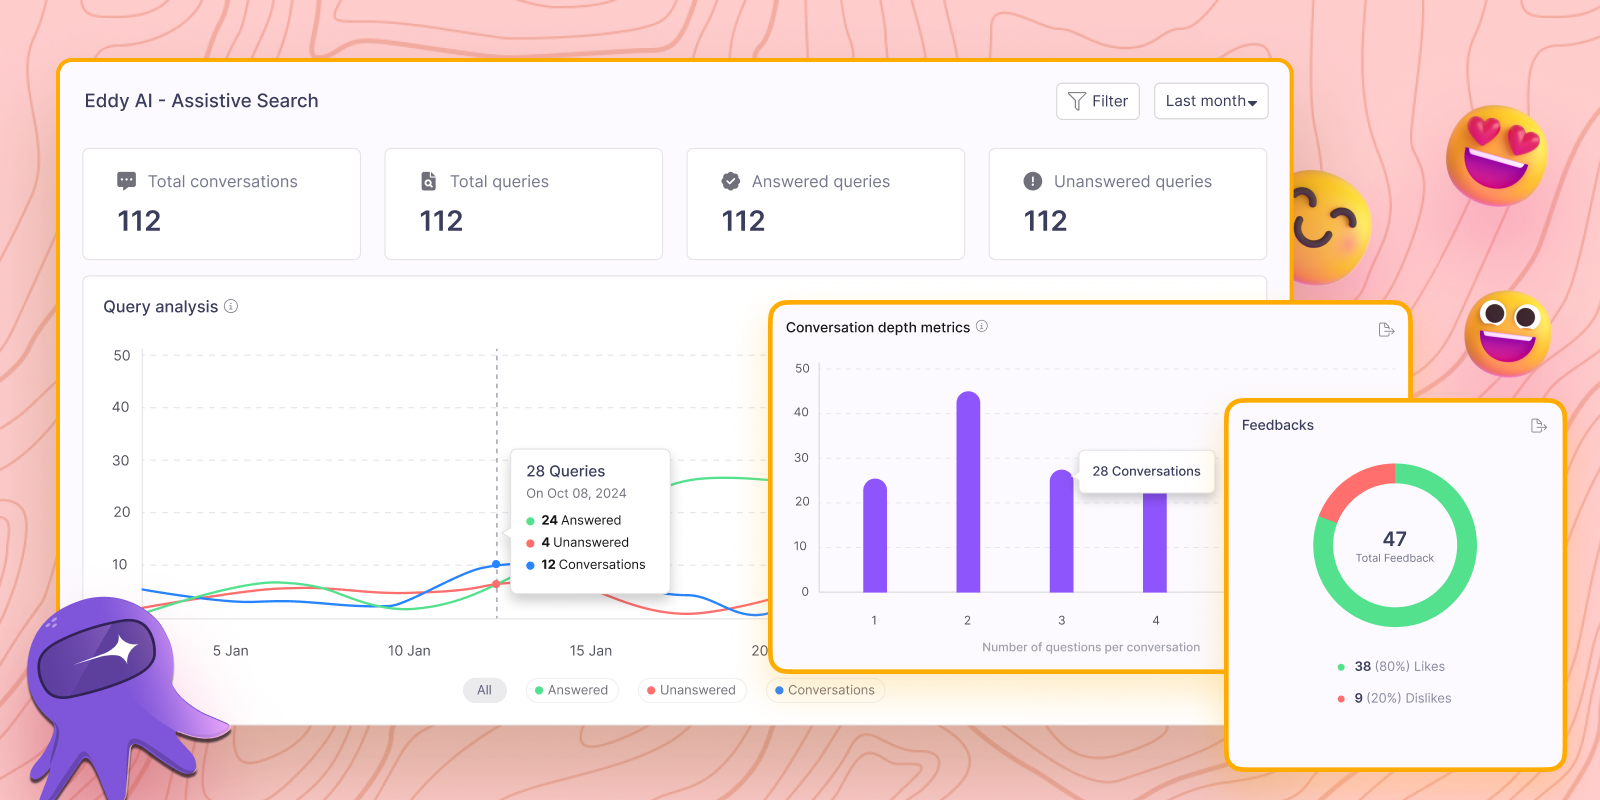Screen dimensions: 1600x800
Task: Click the 24 Answered tooltip row
Action: (x=574, y=520)
